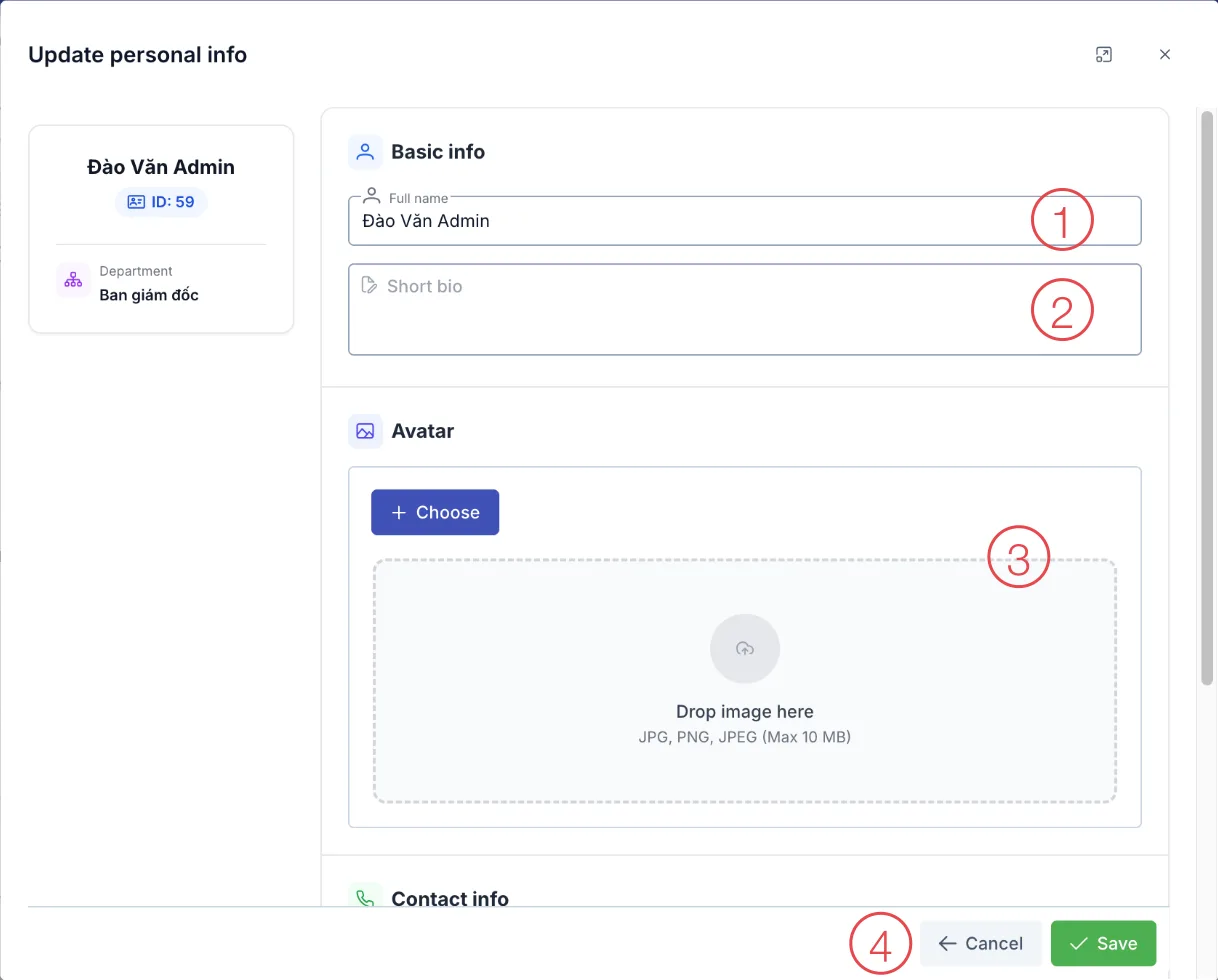This screenshot has width=1218, height=980.
Task: Click the Basic info section heading
Action: pyautogui.click(x=438, y=152)
